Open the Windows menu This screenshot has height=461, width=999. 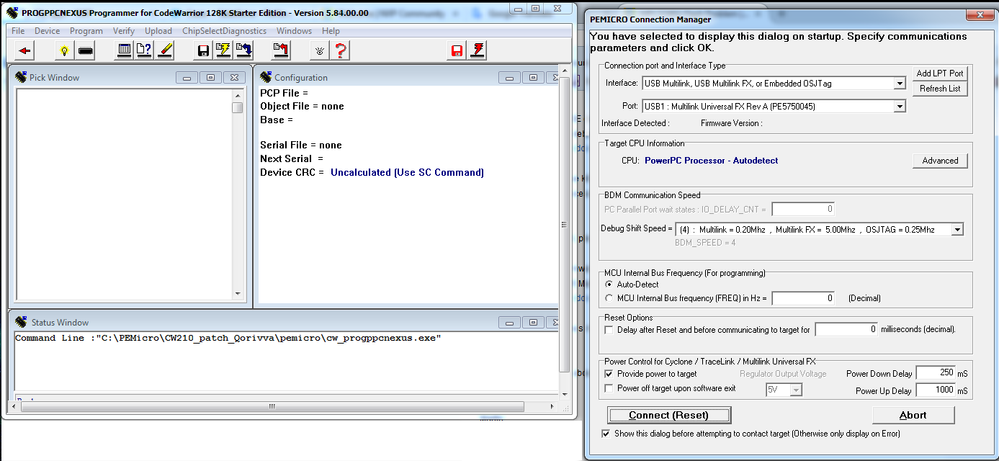click(x=294, y=31)
